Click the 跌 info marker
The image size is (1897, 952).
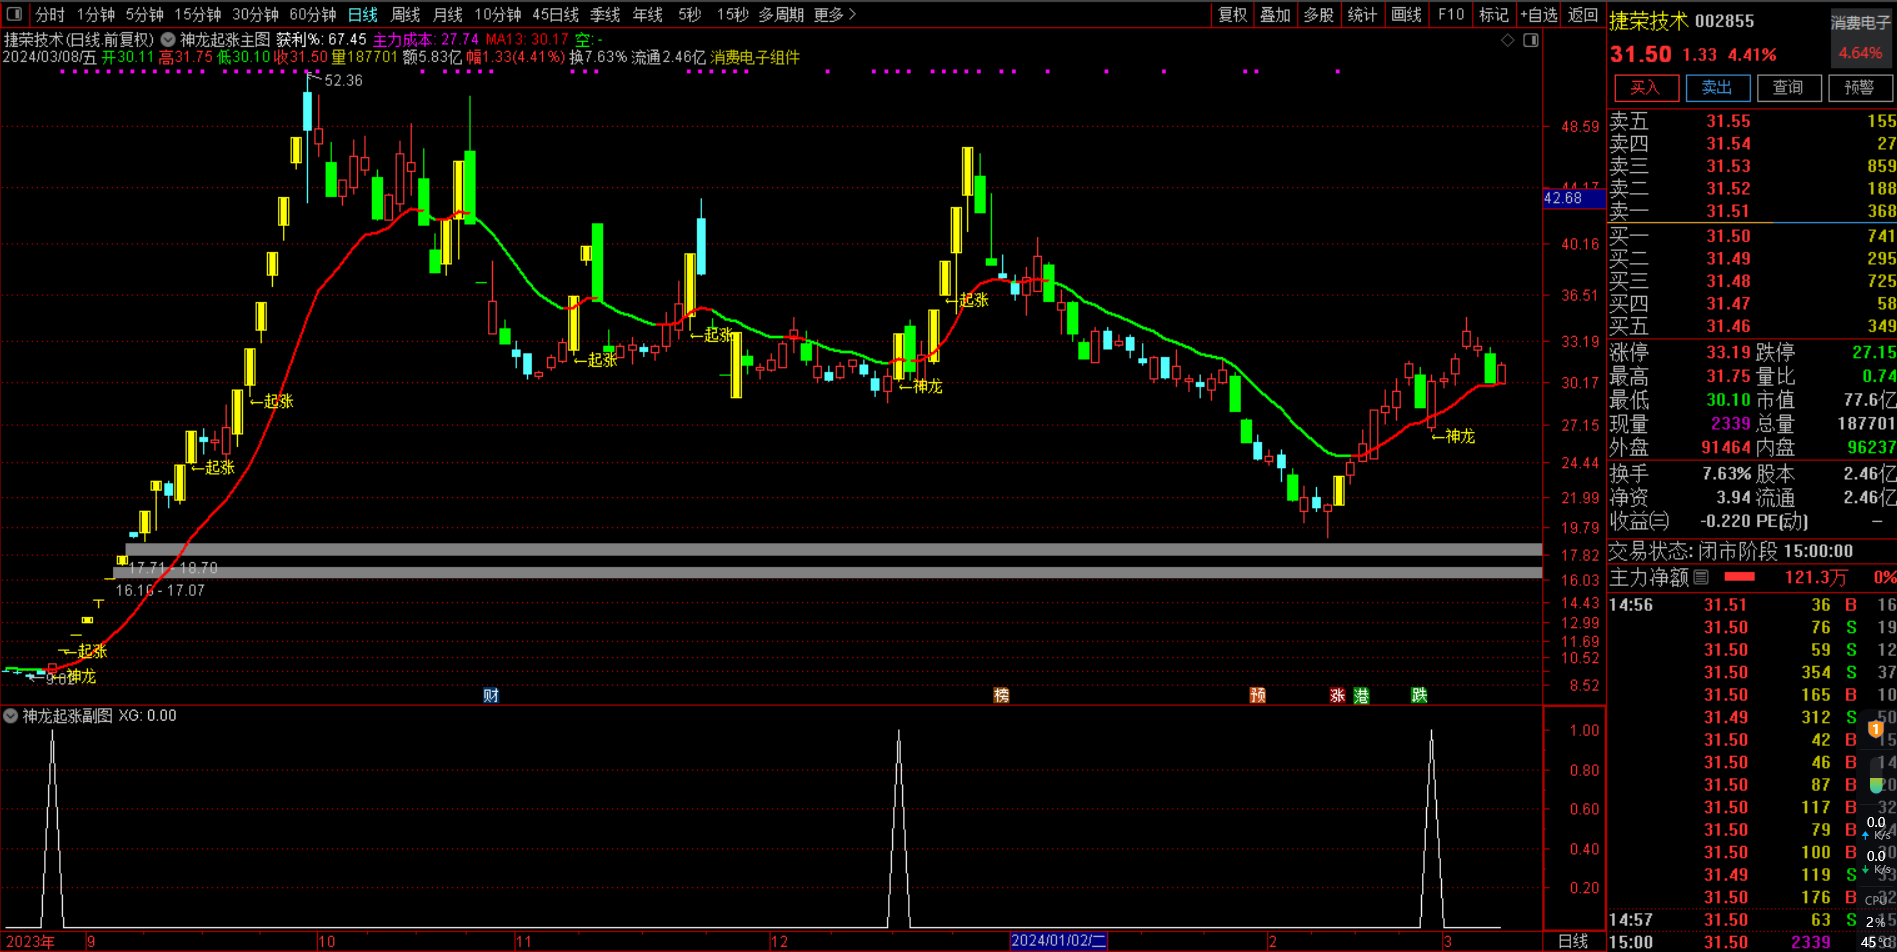[x=1419, y=695]
